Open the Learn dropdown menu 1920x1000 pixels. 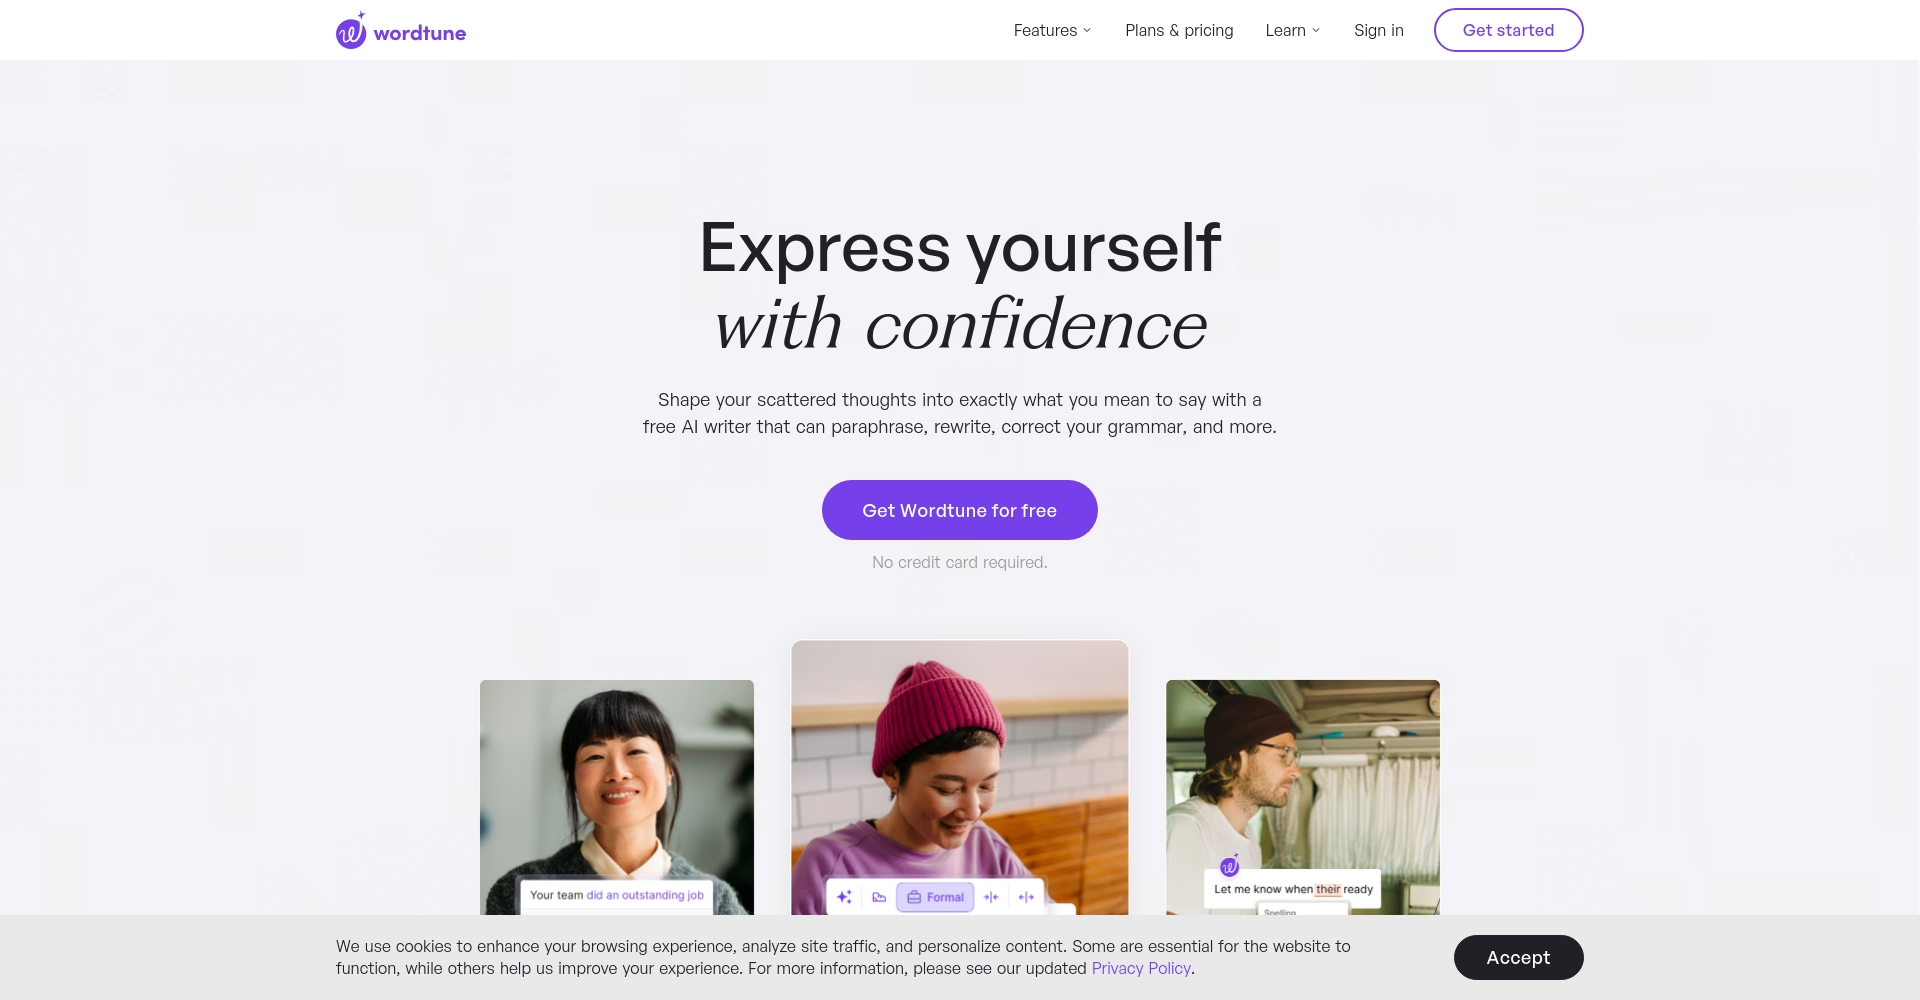pos(1292,30)
